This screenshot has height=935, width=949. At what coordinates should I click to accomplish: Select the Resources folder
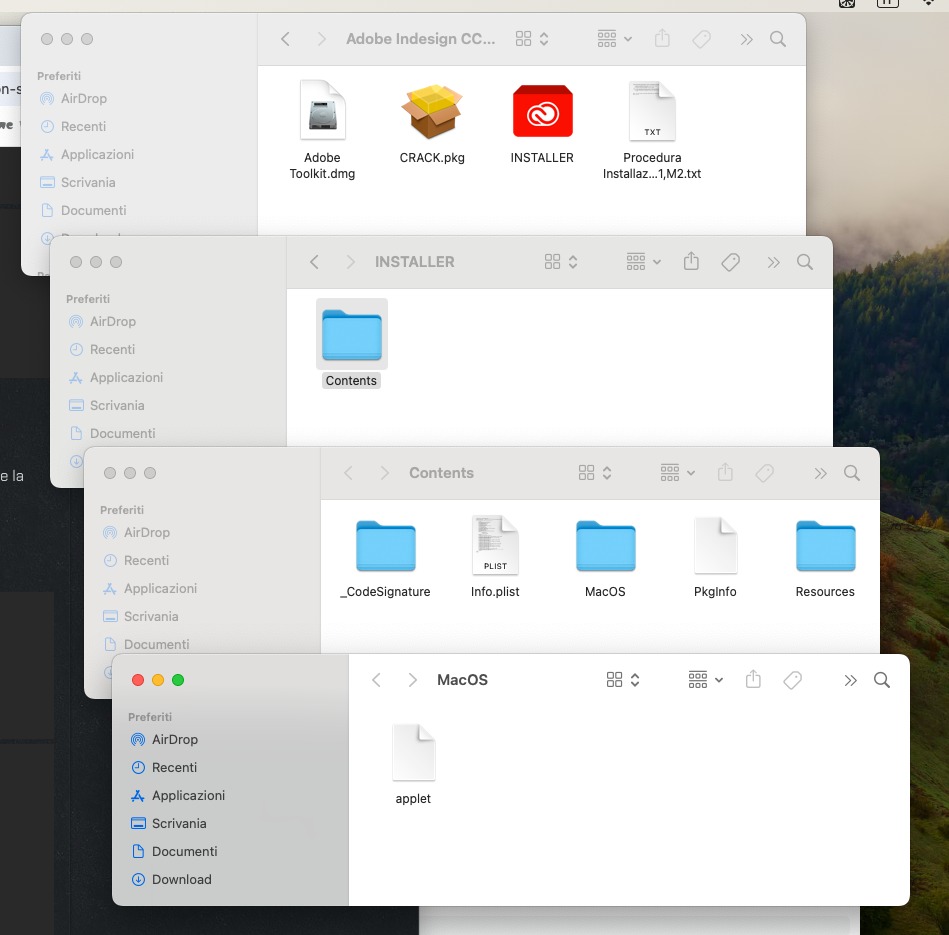tap(826, 546)
